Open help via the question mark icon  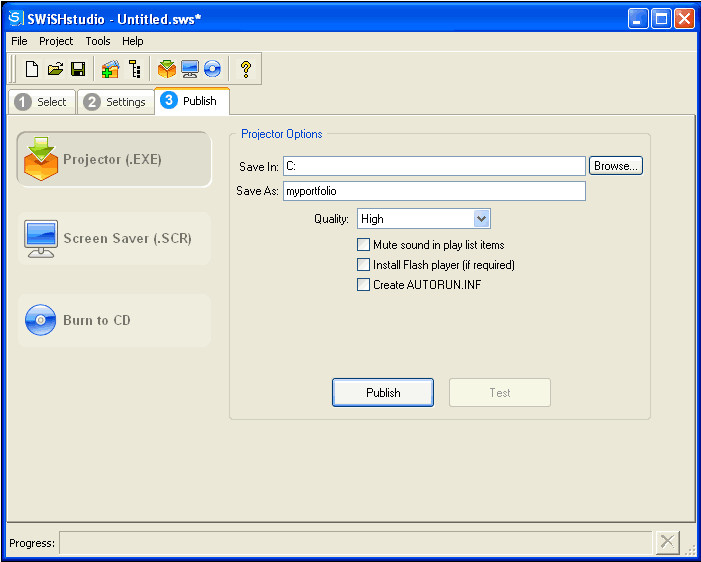point(245,69)
